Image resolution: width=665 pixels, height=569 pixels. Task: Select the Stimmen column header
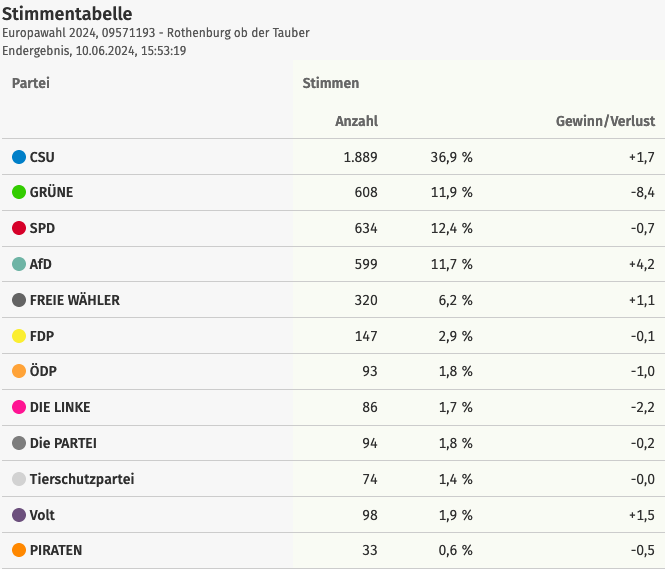pos(330,83)
